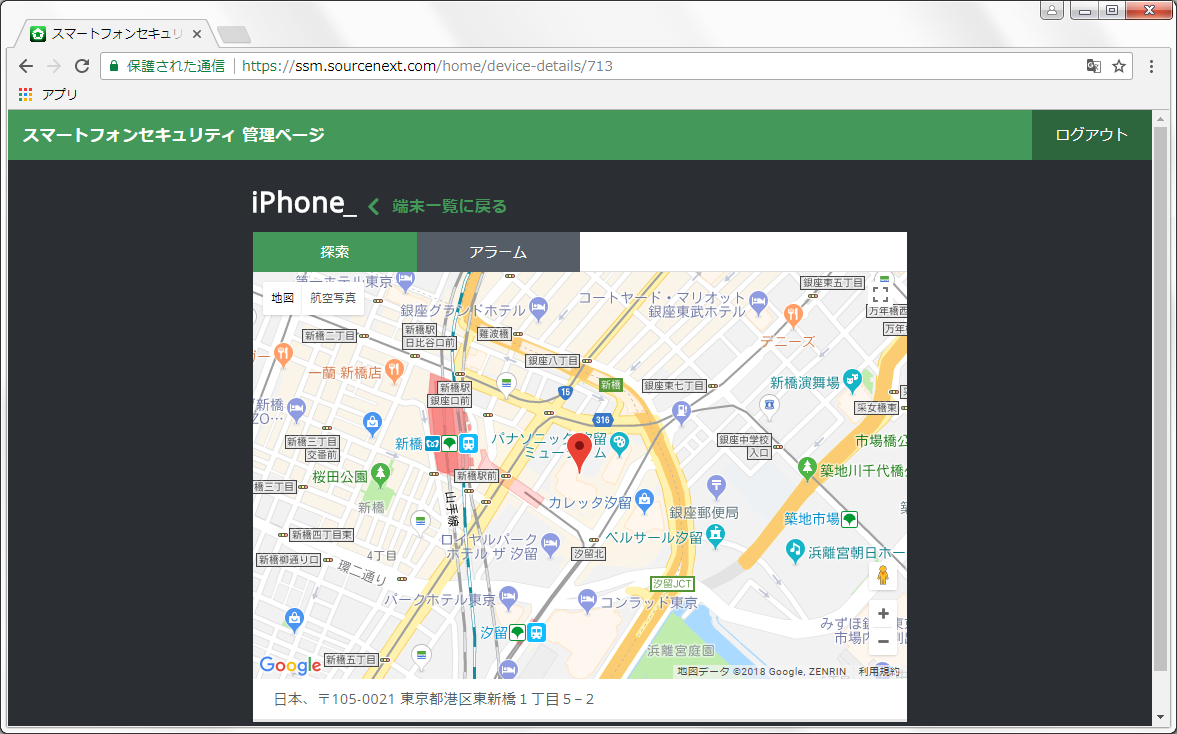The width and height of the screenshot is (1177, 734).
Task: Click the Chrome user profile icon
Action: pyautogui.click(x=1052, y=11)
